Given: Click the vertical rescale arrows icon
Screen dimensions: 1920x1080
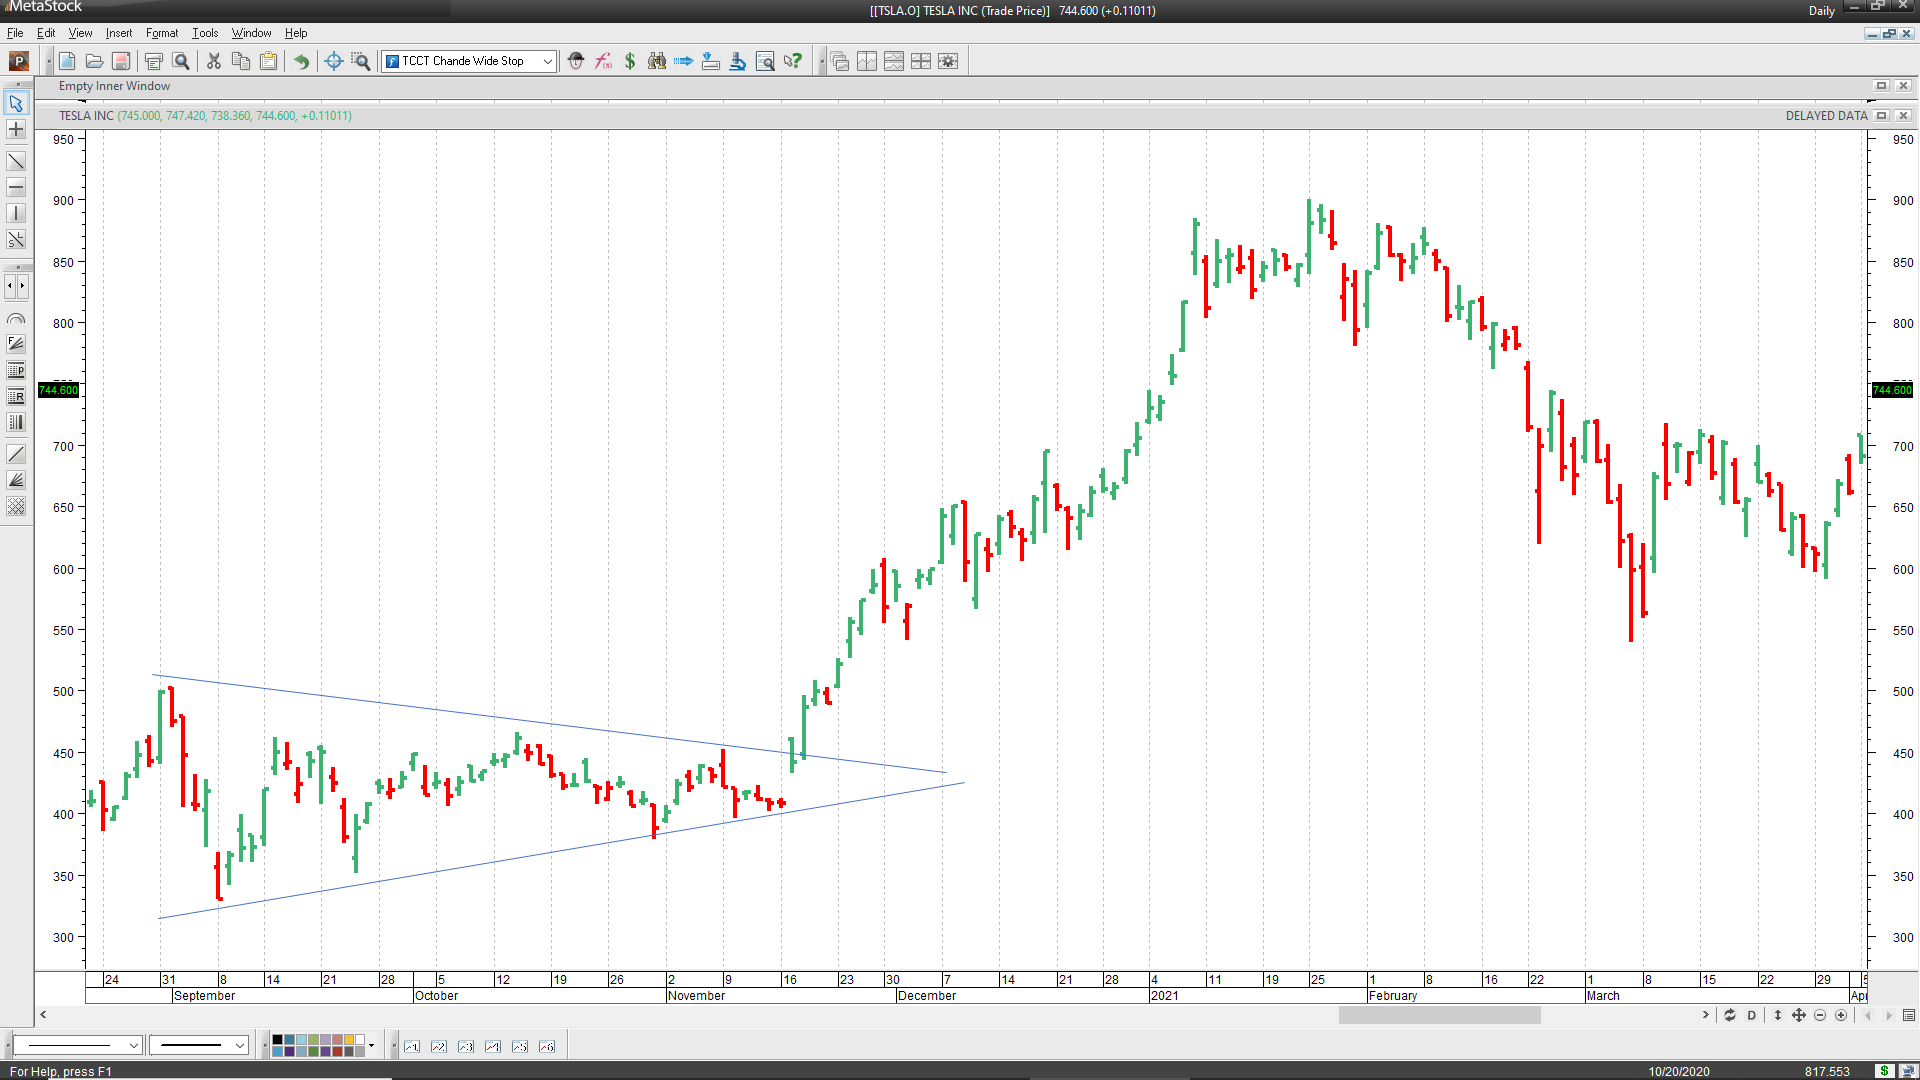Looking at the screenshot, I should tap(1778, 1015).
